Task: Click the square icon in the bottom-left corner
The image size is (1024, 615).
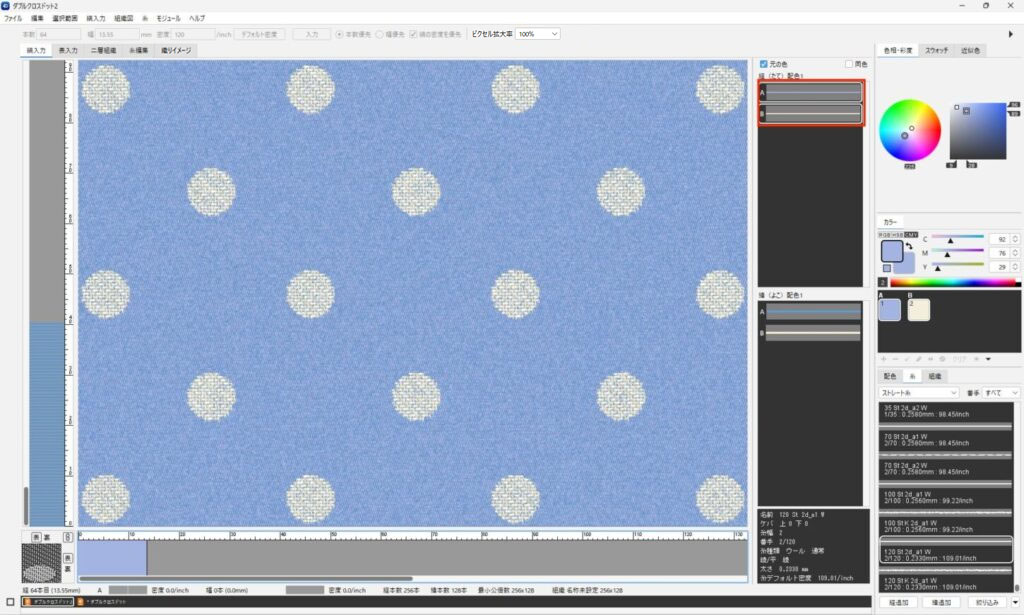Action: tap(9, 602)
